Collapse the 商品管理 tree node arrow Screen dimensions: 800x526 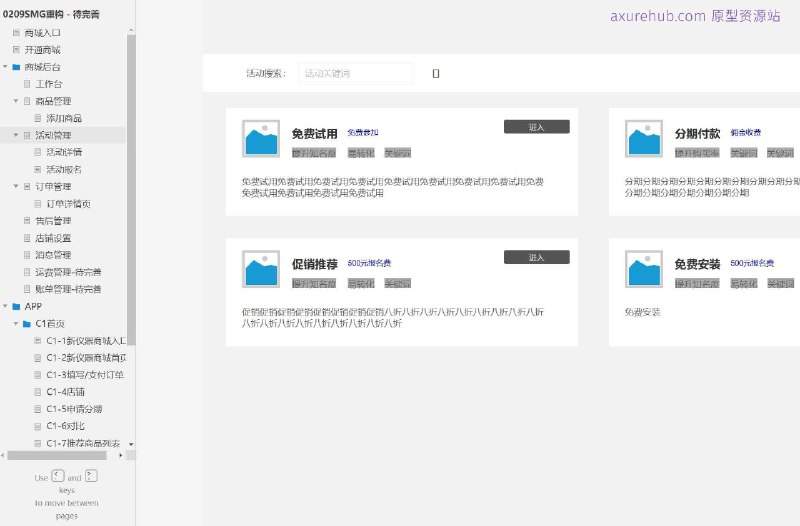16,101
